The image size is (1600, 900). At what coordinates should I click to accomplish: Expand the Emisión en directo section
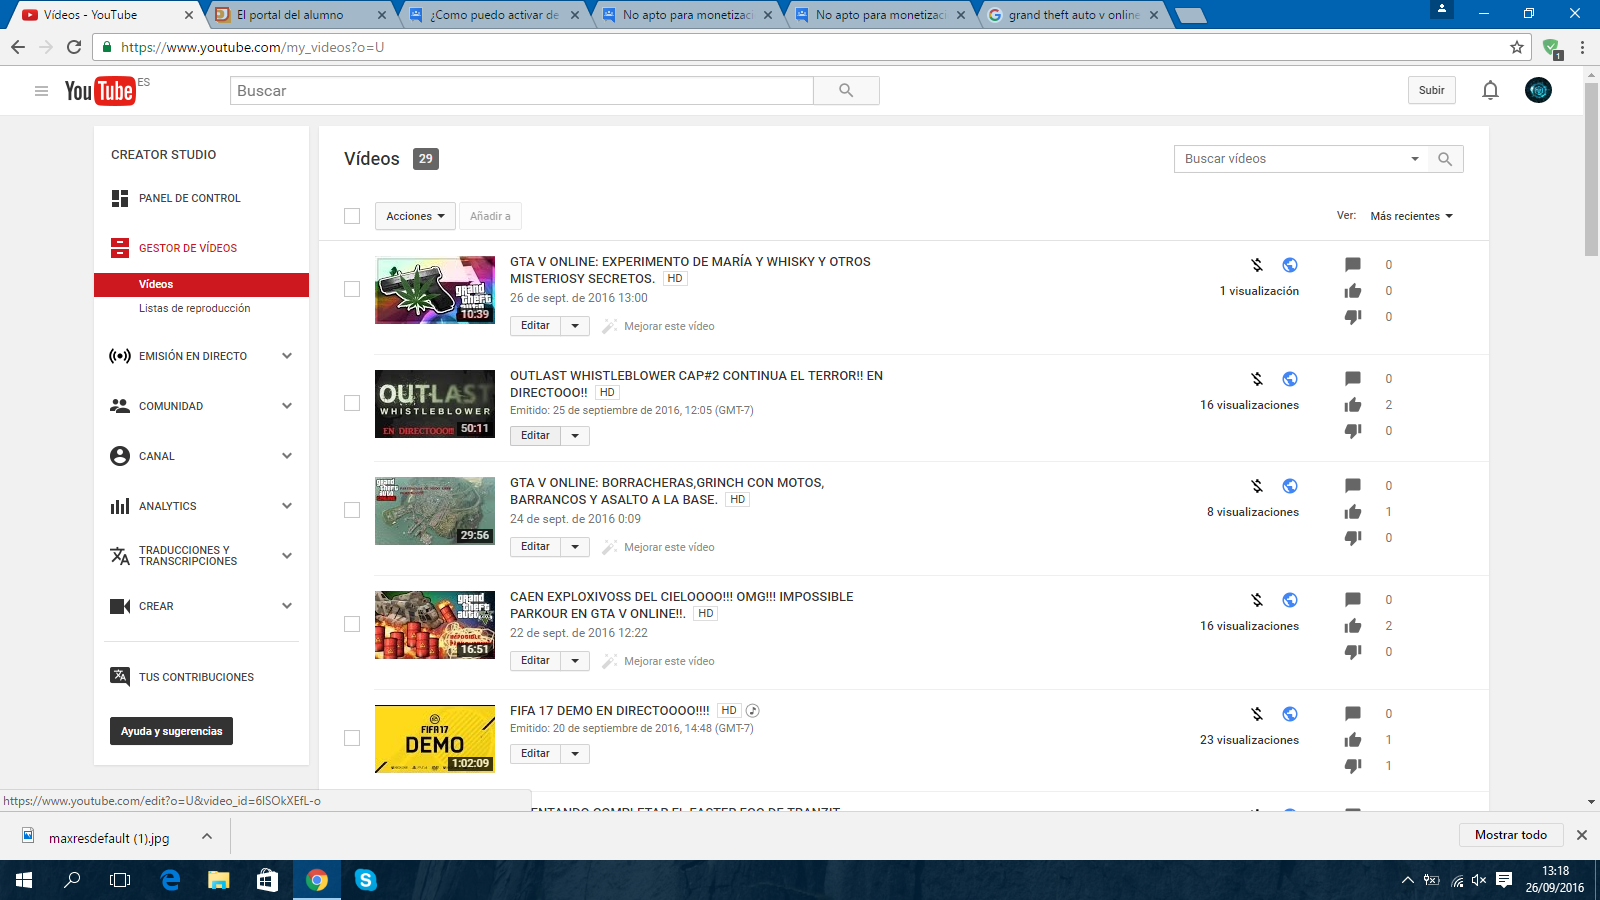[287, 356]
